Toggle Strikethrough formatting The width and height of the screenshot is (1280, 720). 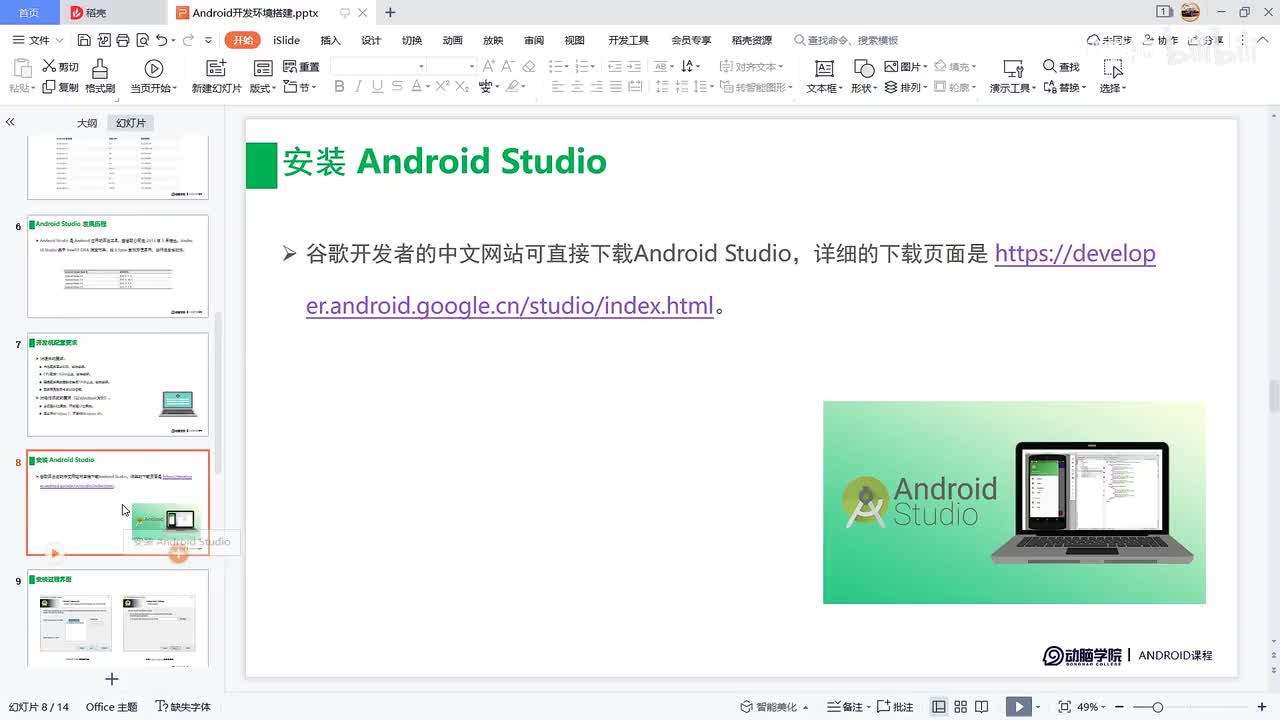tap(396, 87)
